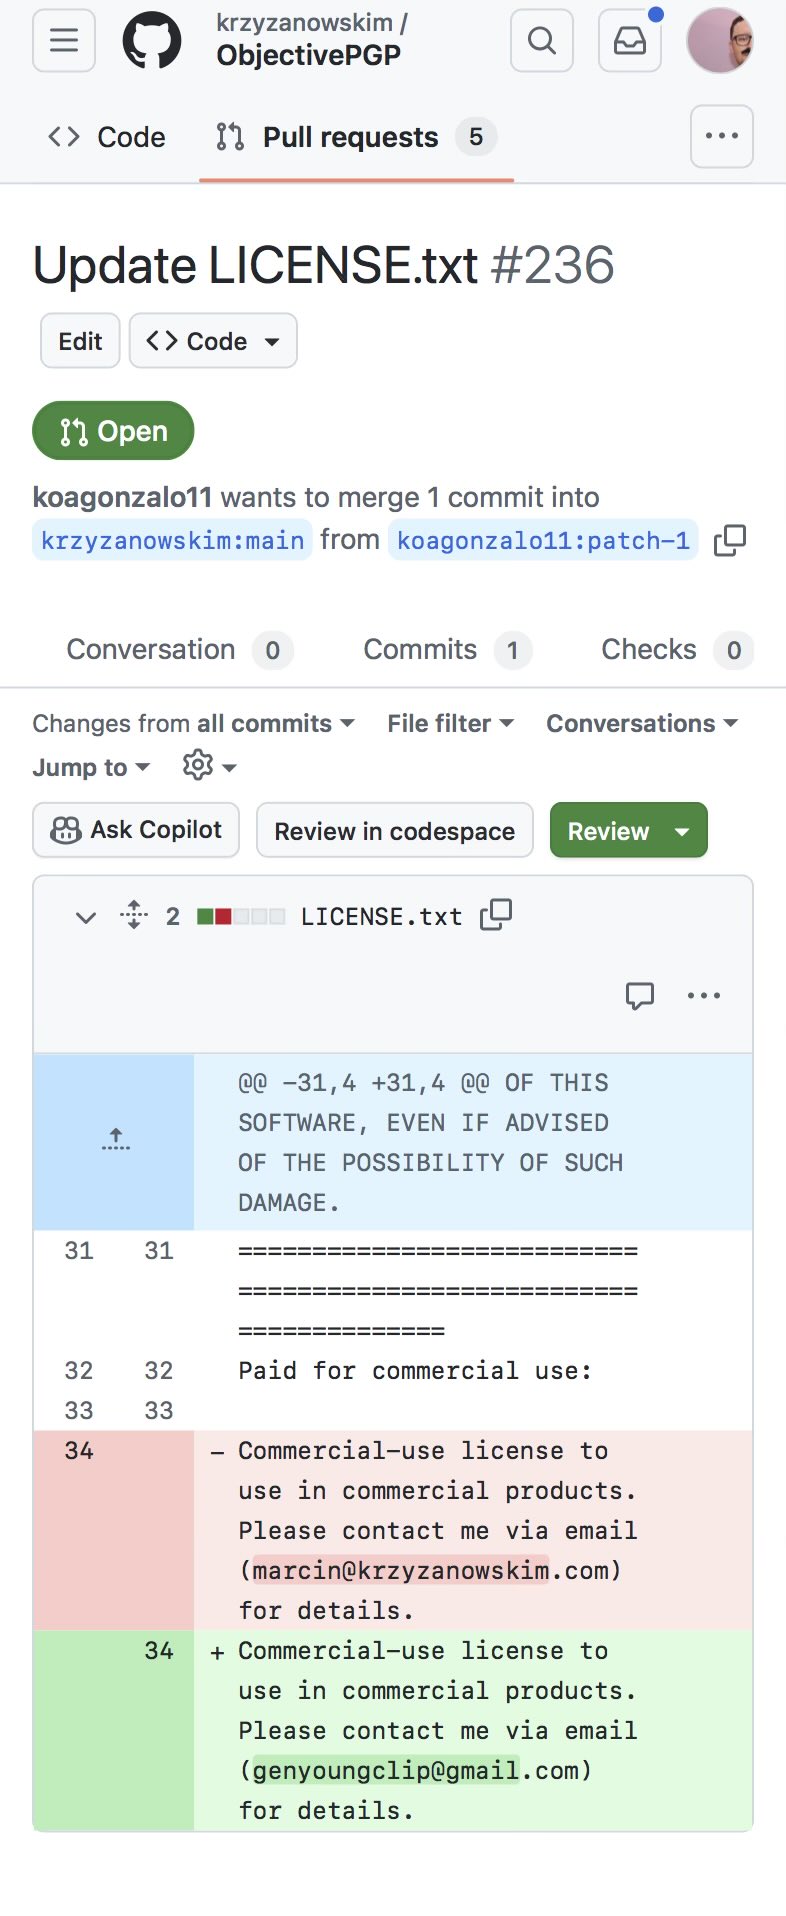
Task: Open the notifications inbox icon
Action: pyautogui.click(x=630, y=40)
